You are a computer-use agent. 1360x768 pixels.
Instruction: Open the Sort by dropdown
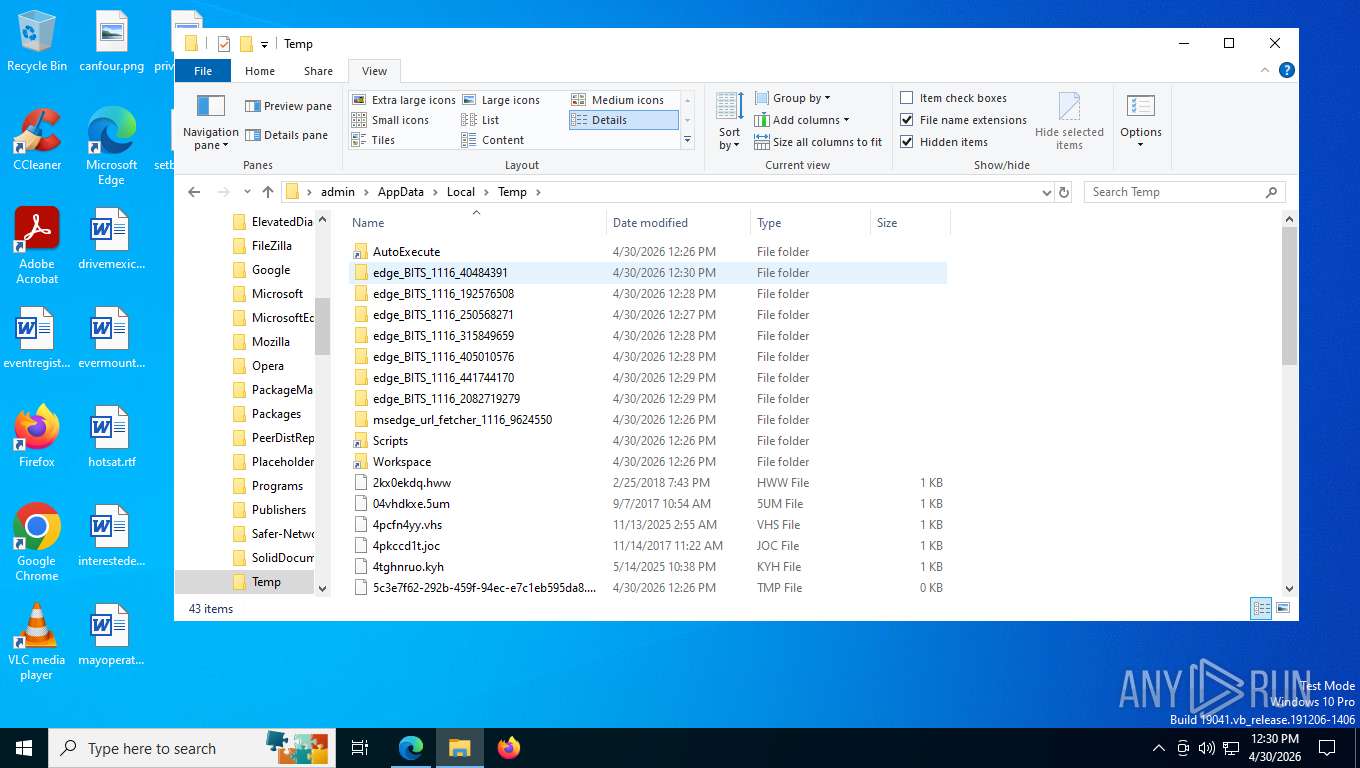730,122
